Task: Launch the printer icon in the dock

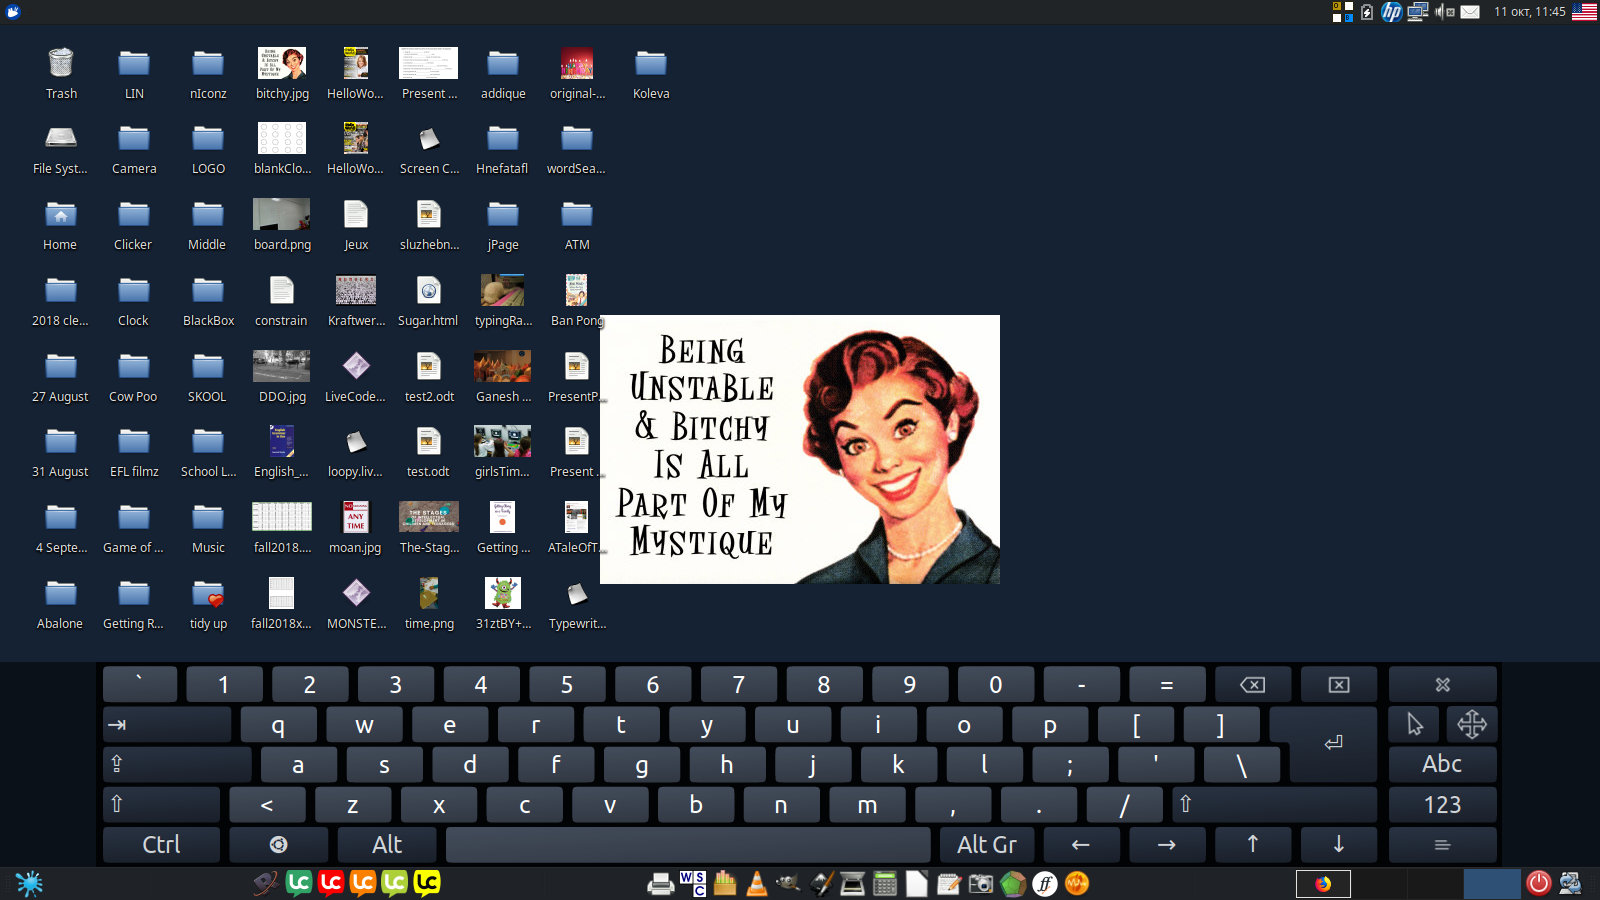Action: click(x=660, y=883)
